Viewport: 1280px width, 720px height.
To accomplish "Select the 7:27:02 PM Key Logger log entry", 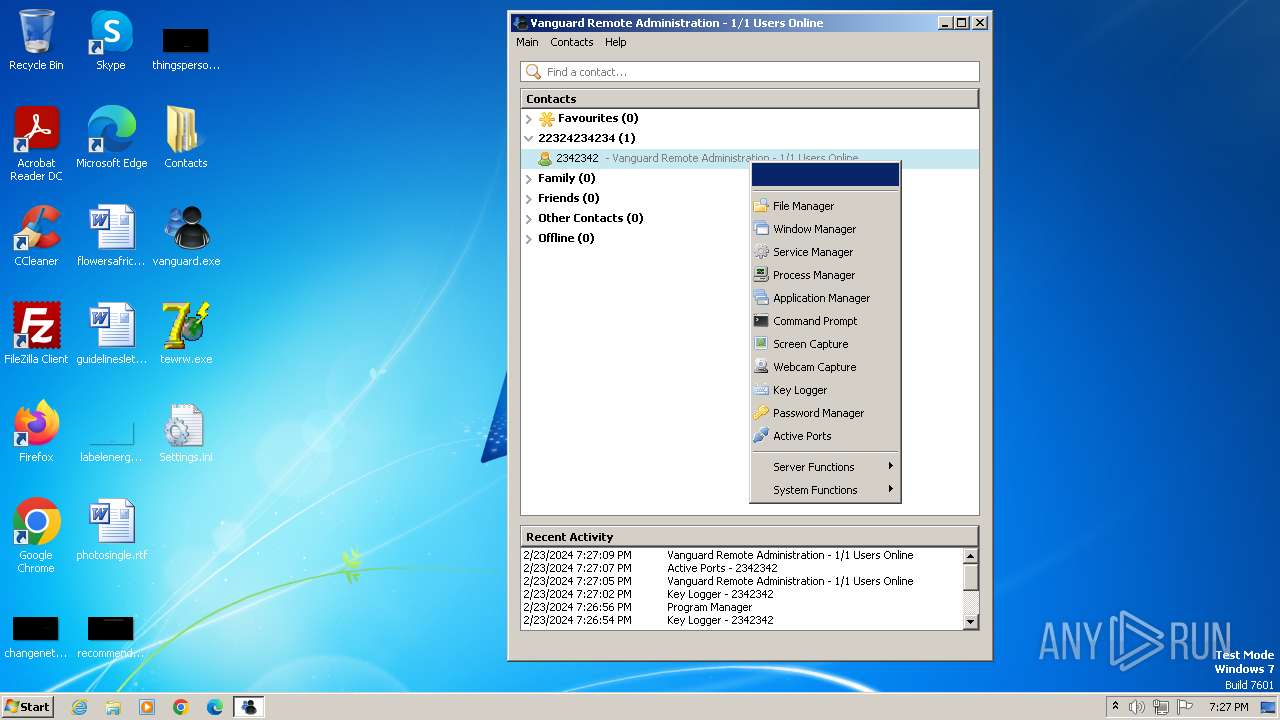I will point(742,594).
